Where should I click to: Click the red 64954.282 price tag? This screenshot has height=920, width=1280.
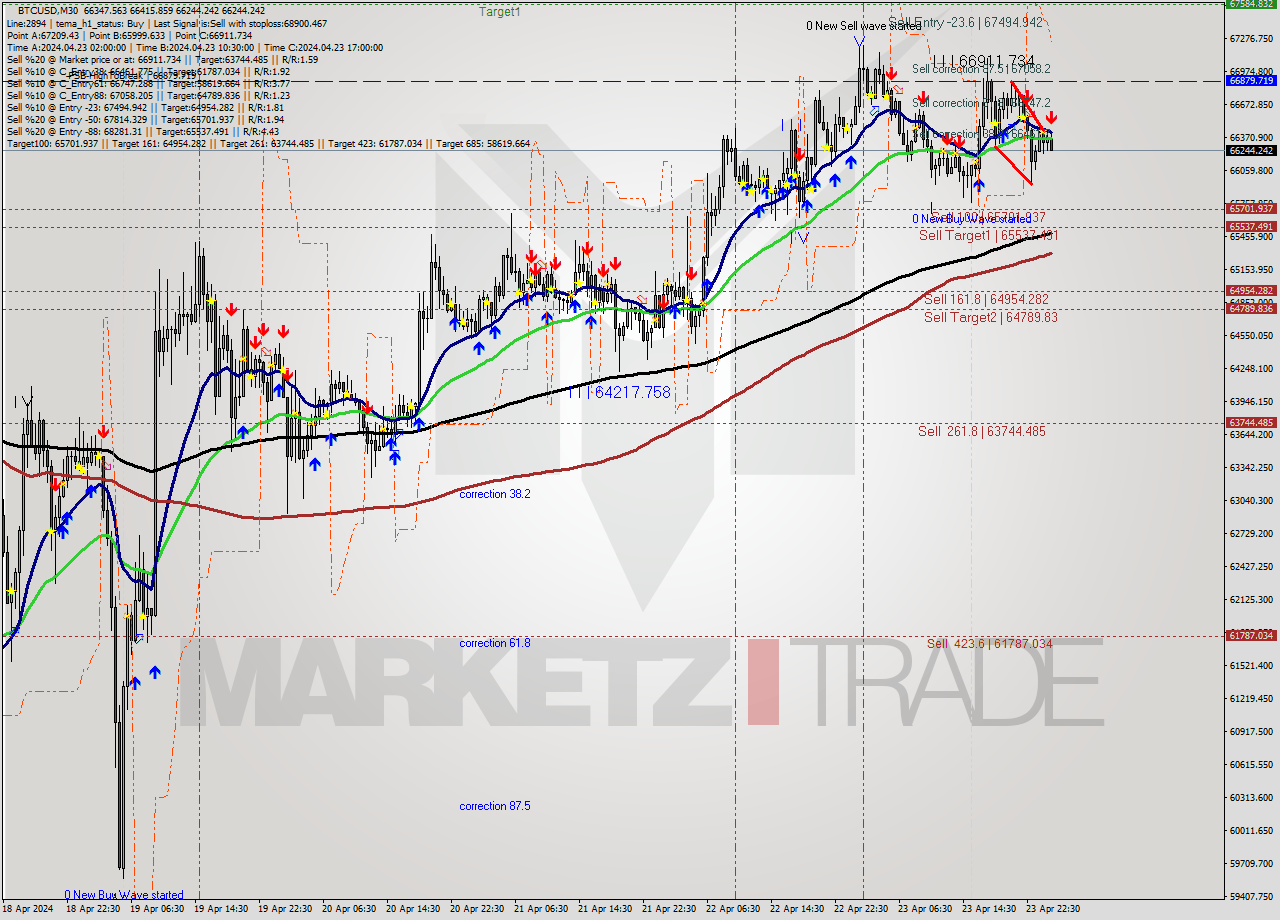pos(1250,291)
